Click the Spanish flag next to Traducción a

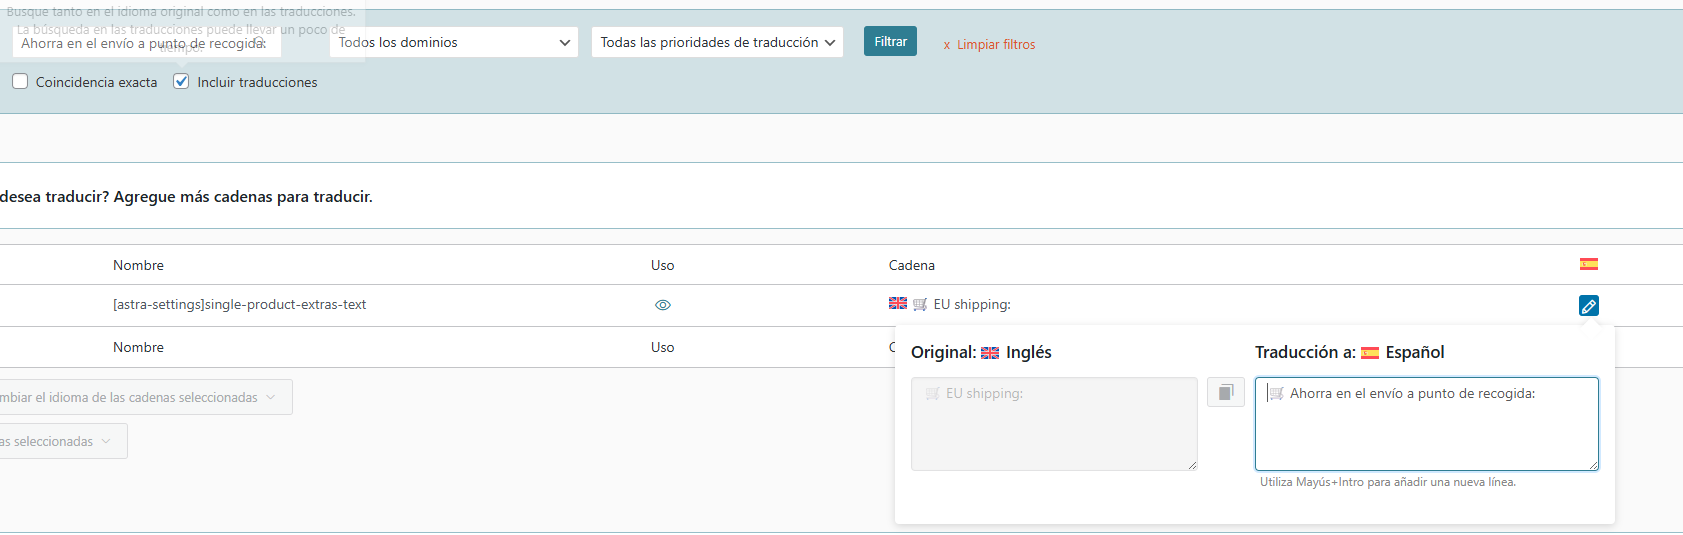tap(1370, 353)
